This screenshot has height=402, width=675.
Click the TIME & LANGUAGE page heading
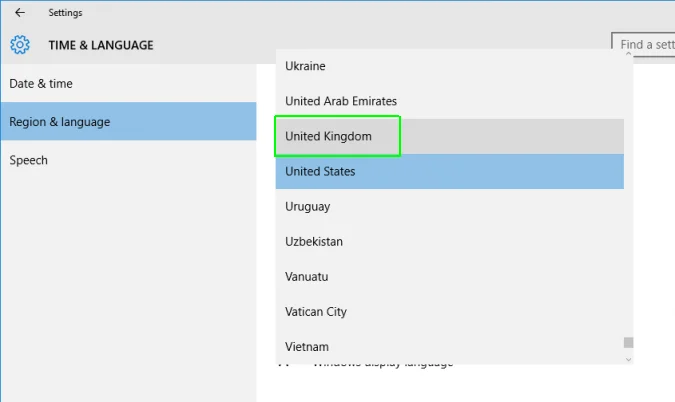click(x=101, y=45)
